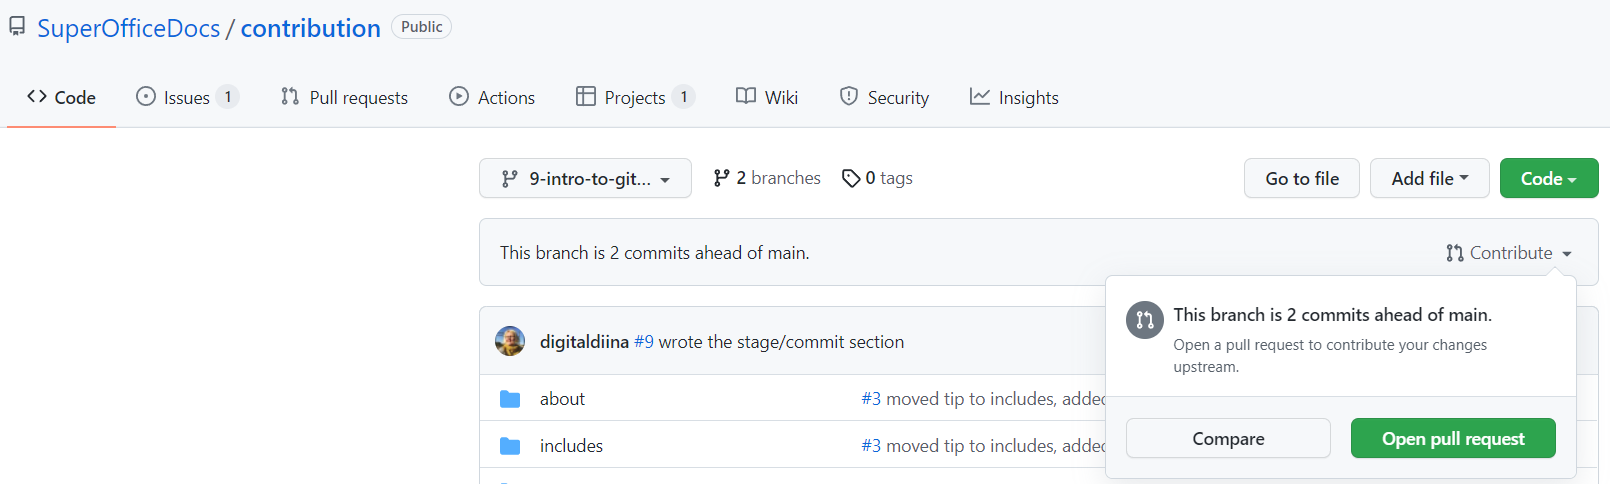Click the Compare button in the popup
Viewport: 1610px width, 484px height.
pyautogui.click(x=1228, y=438)
